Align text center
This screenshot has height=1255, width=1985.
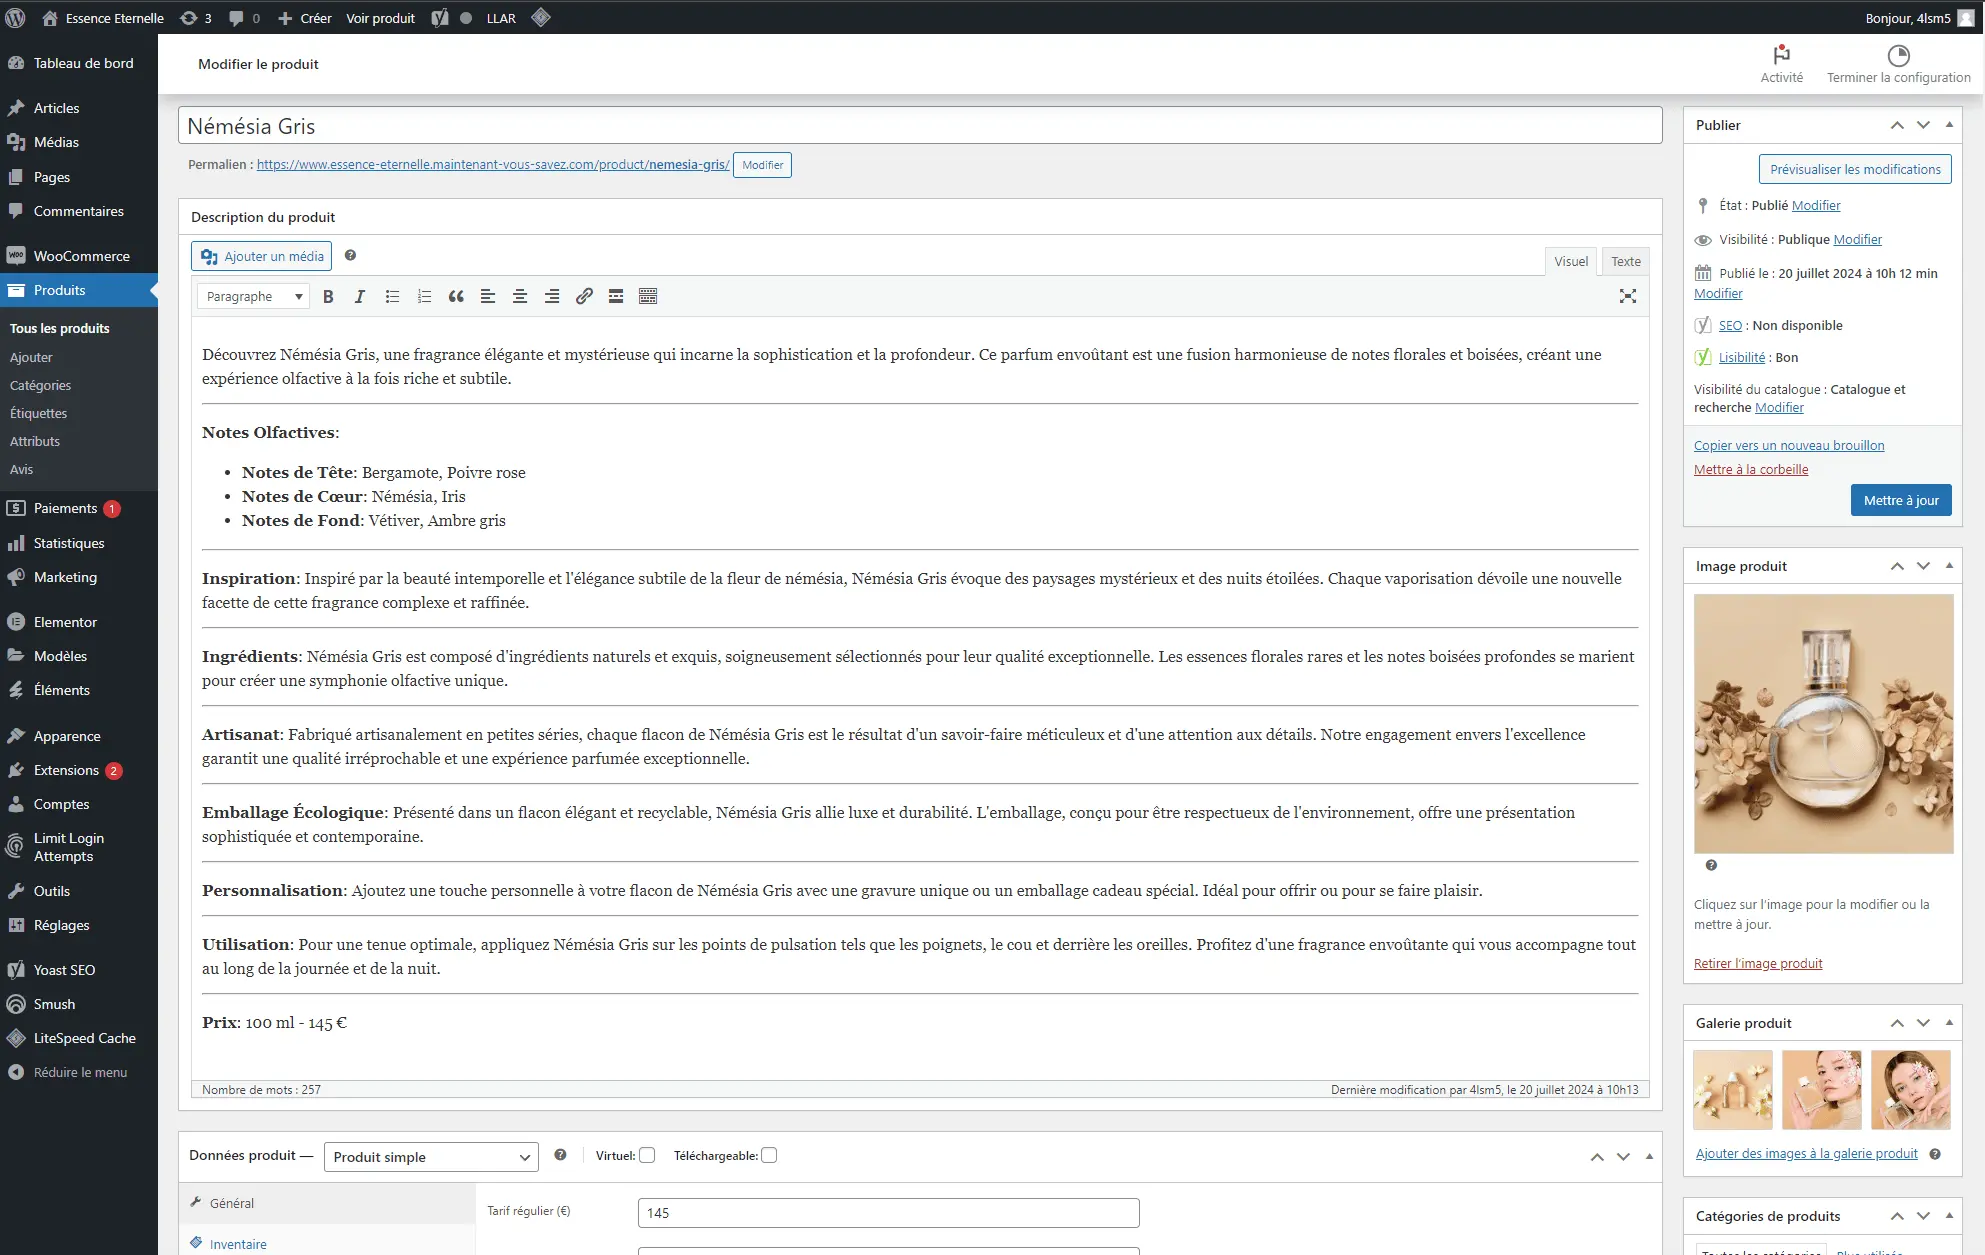pos(520,296)
